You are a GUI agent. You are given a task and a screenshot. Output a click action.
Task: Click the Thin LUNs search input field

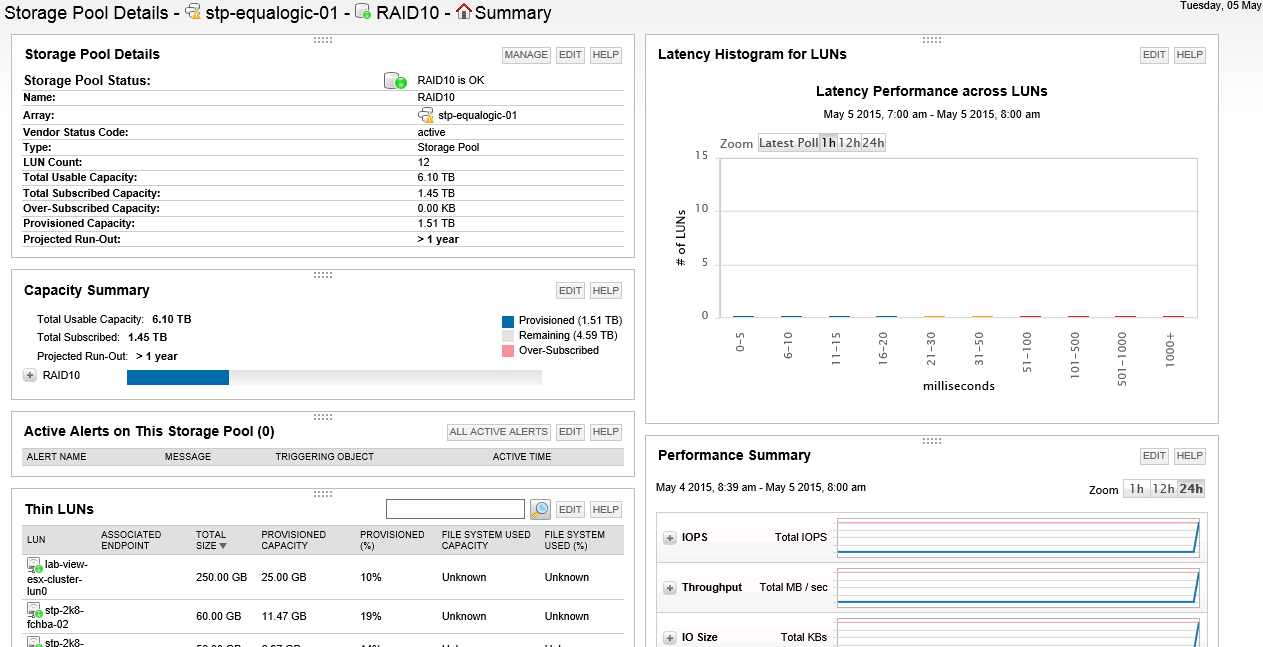455,509
